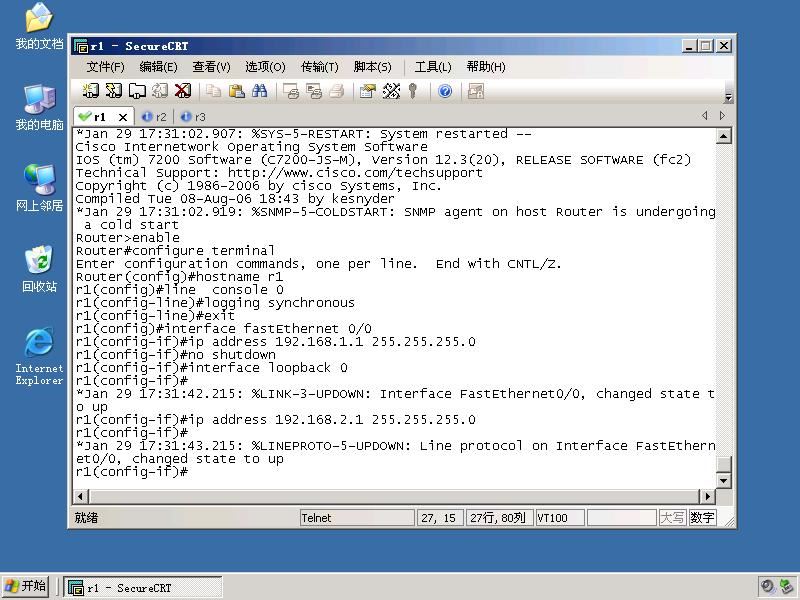
Task: Click the 数字 Num Lock indicator
Action: point(702,518)
